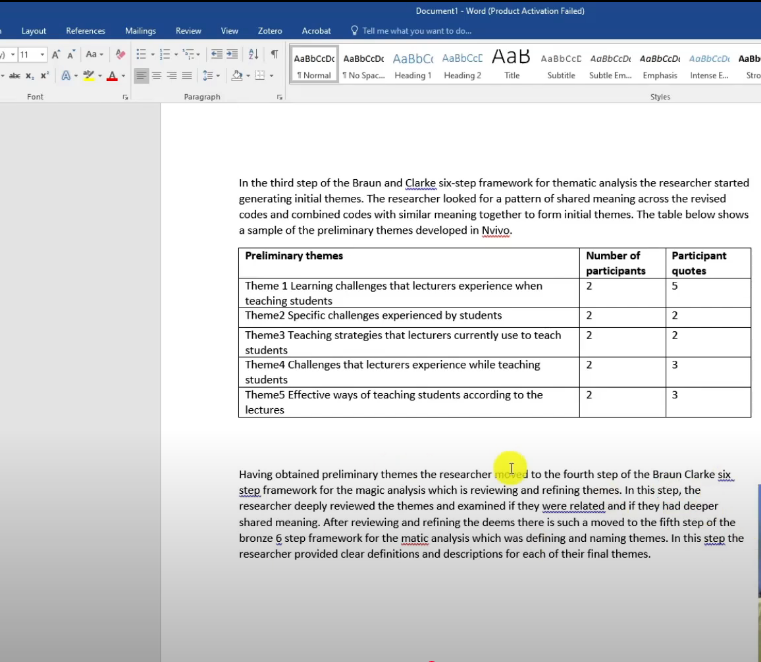Toggle superscript formatting
This screenshot has height=662, width=761.
click(x=45, y=76)
